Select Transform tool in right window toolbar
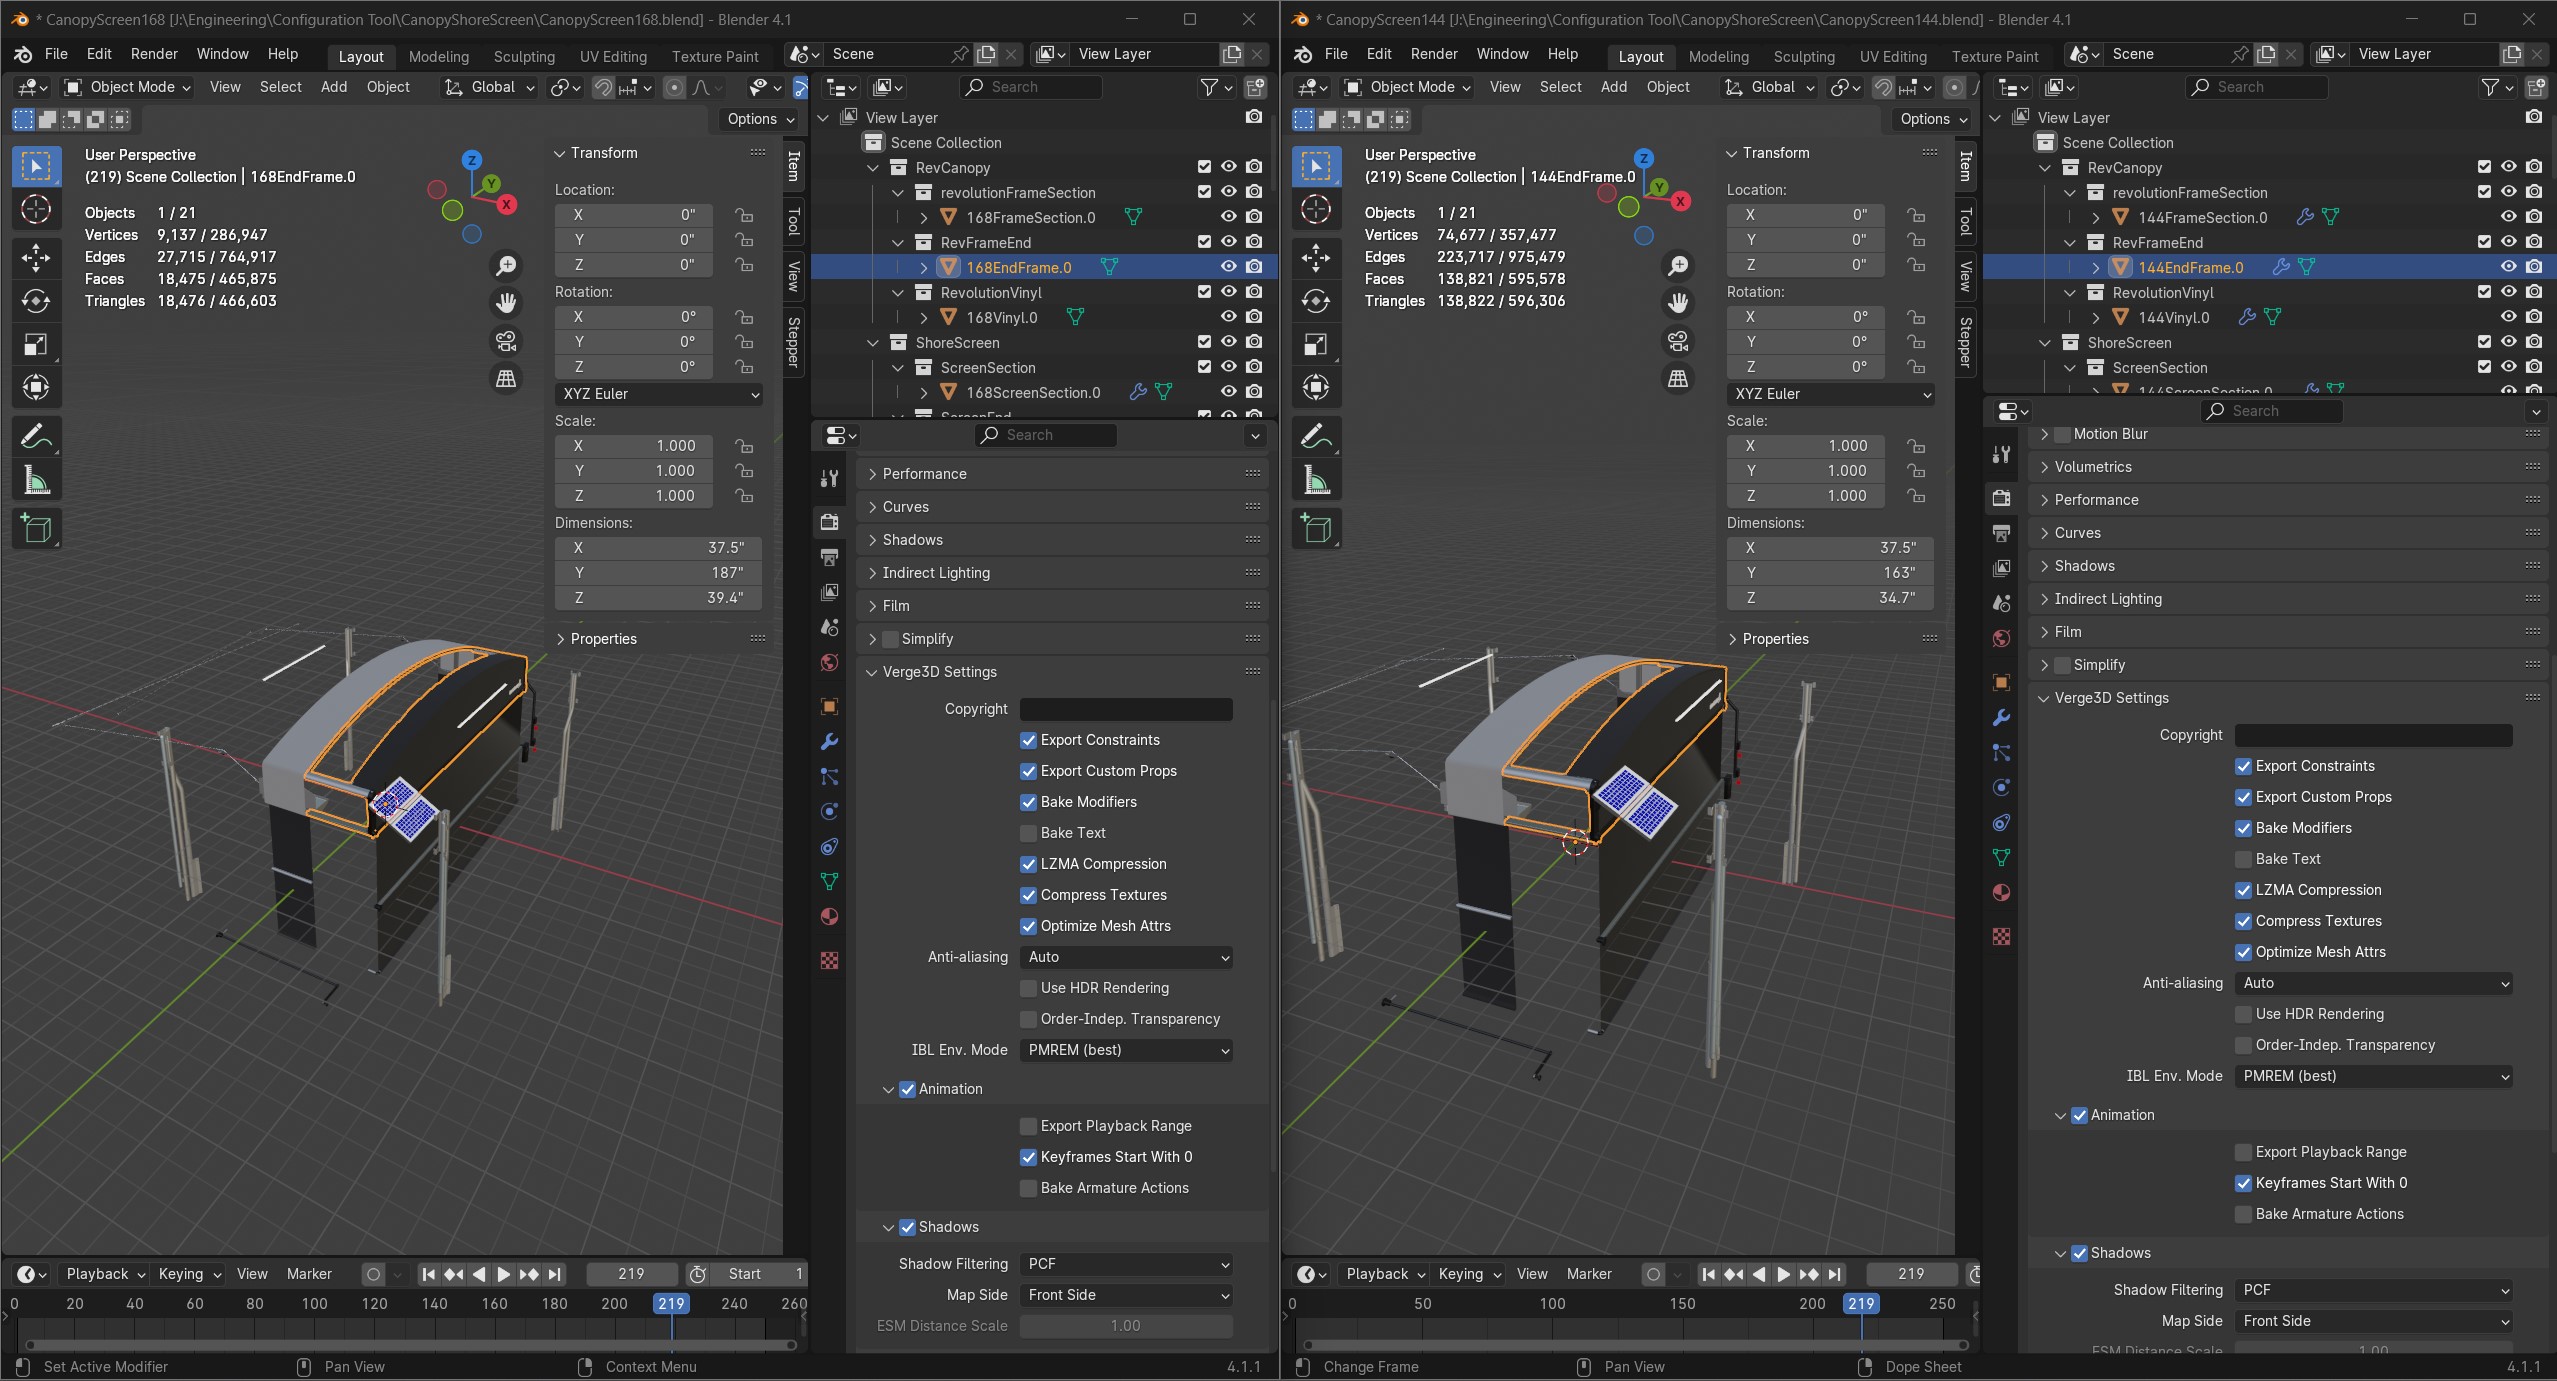This screenshot has height=1381, width=2557. point(1316,386)
